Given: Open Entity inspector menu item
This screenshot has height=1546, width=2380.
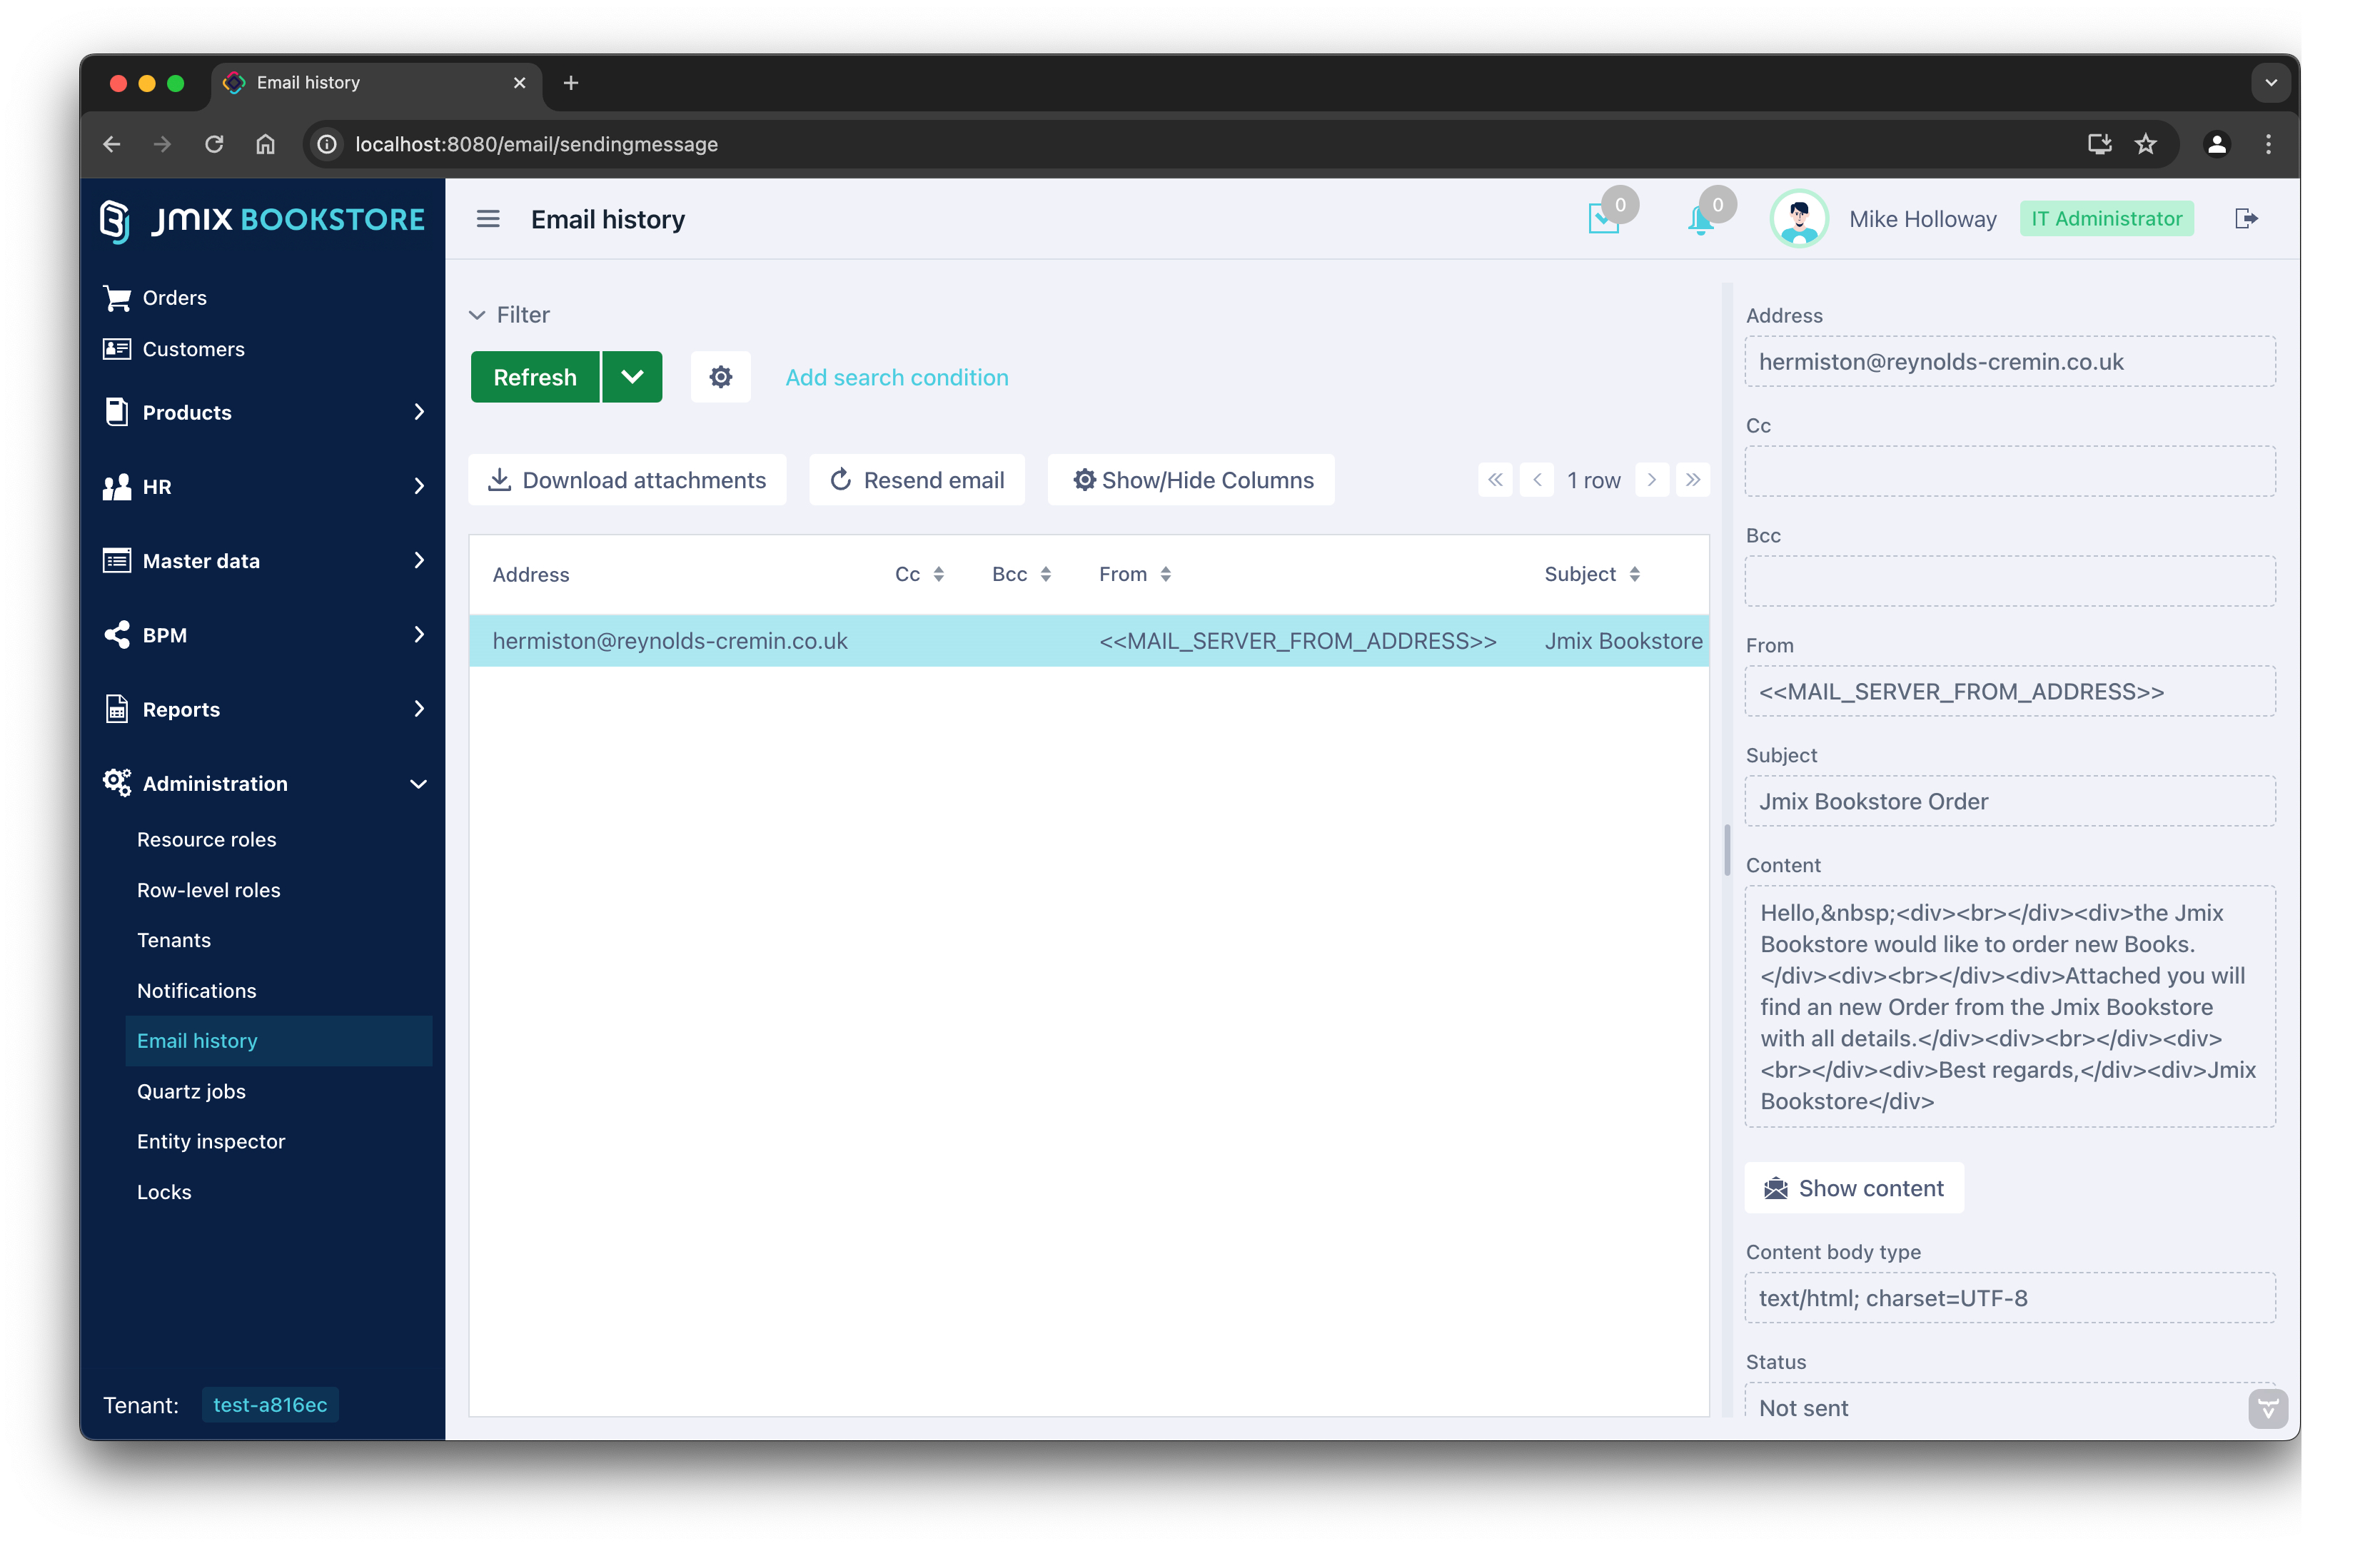Looking at the screenshot, I should pyautogui.click(x=211, y=1141).
